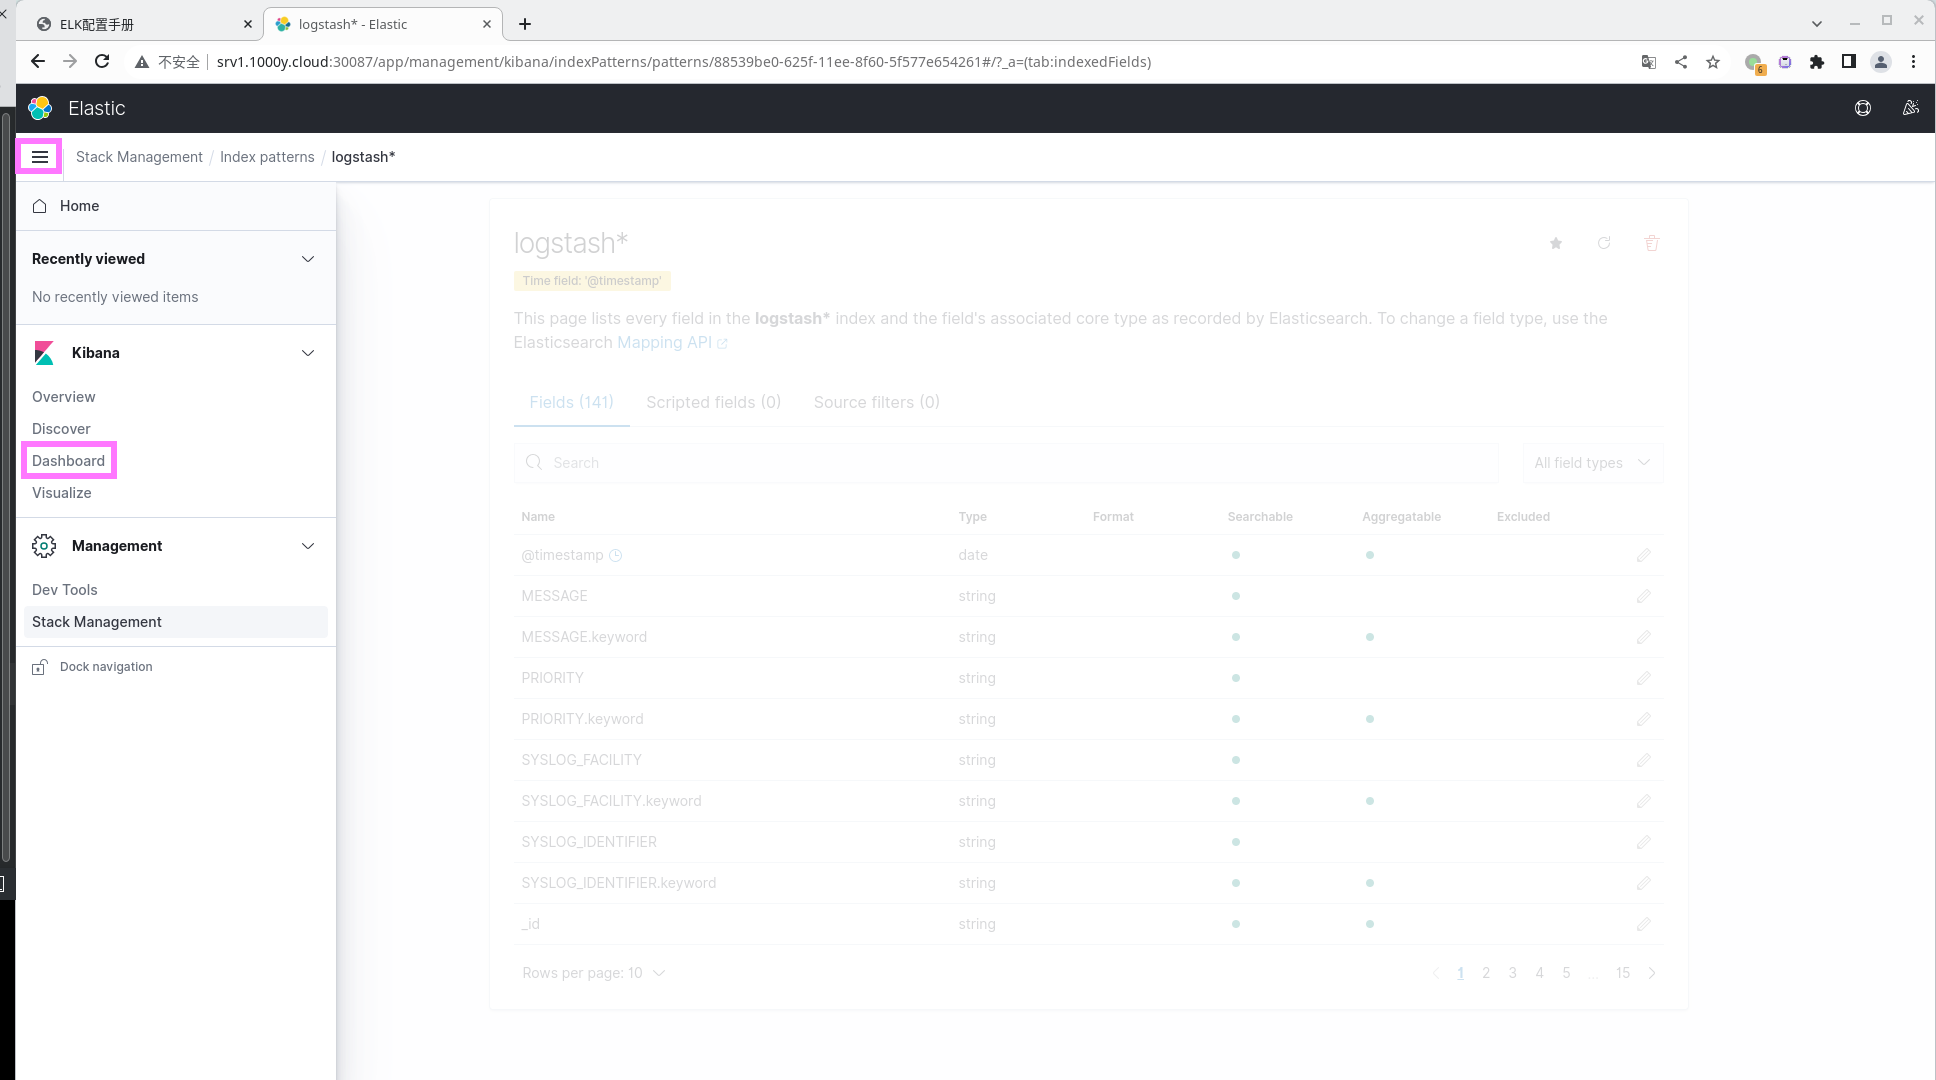Screen dimensions: 1936x1080
Task: Click the Elastic logo icon
Action: [x=40, y=108]
